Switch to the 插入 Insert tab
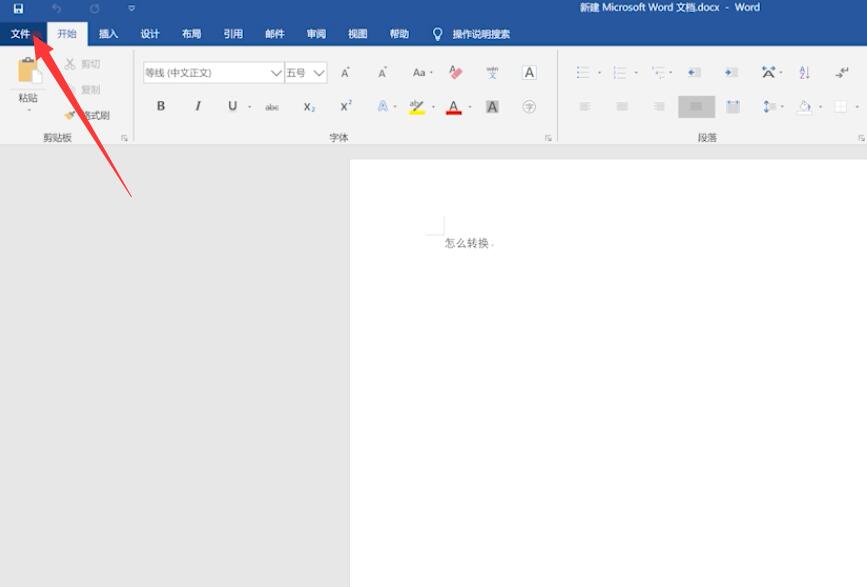 click(108, 34)
